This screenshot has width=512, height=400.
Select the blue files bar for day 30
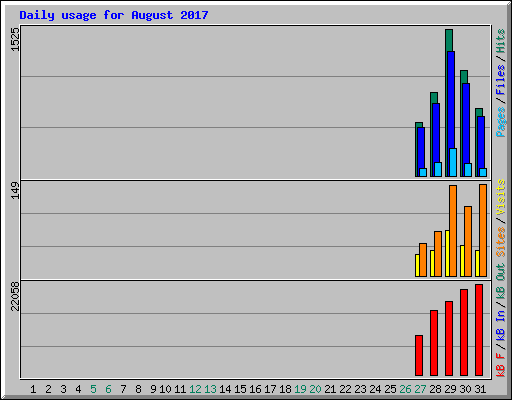(x=466, y=123)
